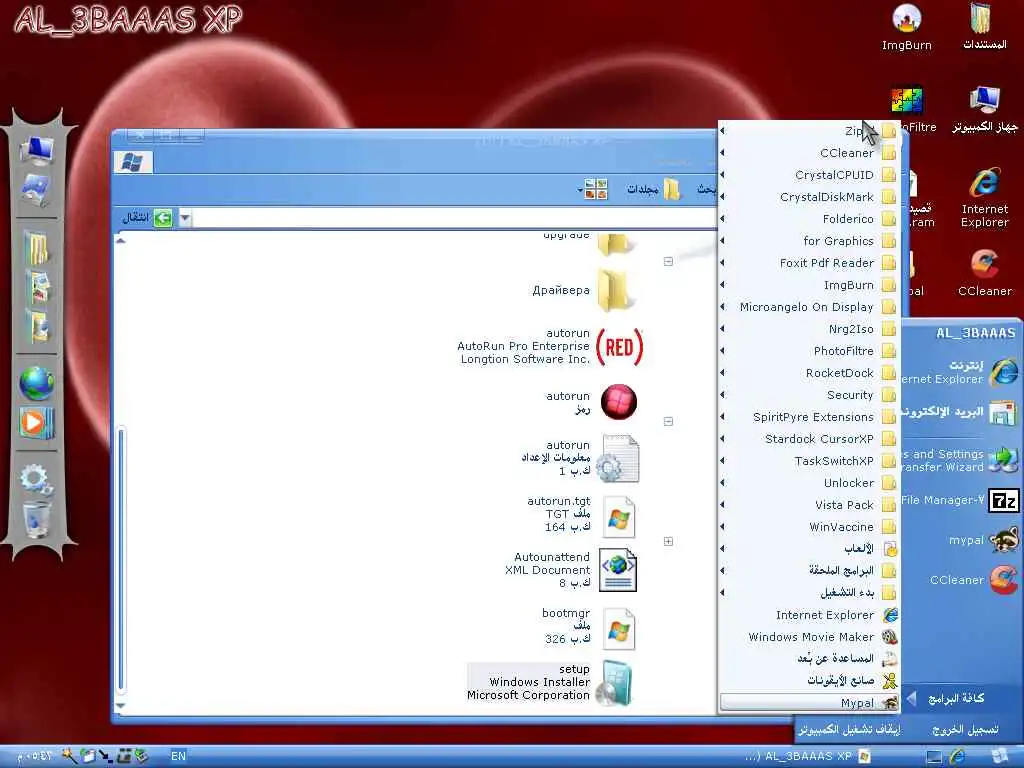The height and width of the screenshot is (768, 1024).
Task: Expand the Vista Pack menu entry
Action: (809, 505)
